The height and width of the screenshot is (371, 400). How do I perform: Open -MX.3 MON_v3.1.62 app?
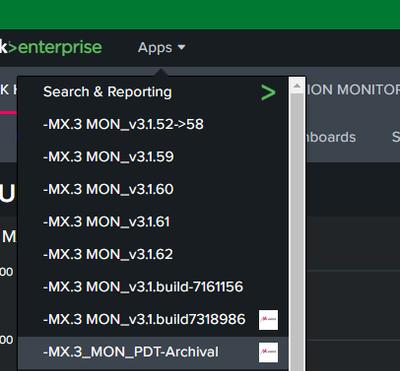pos(153,254)
